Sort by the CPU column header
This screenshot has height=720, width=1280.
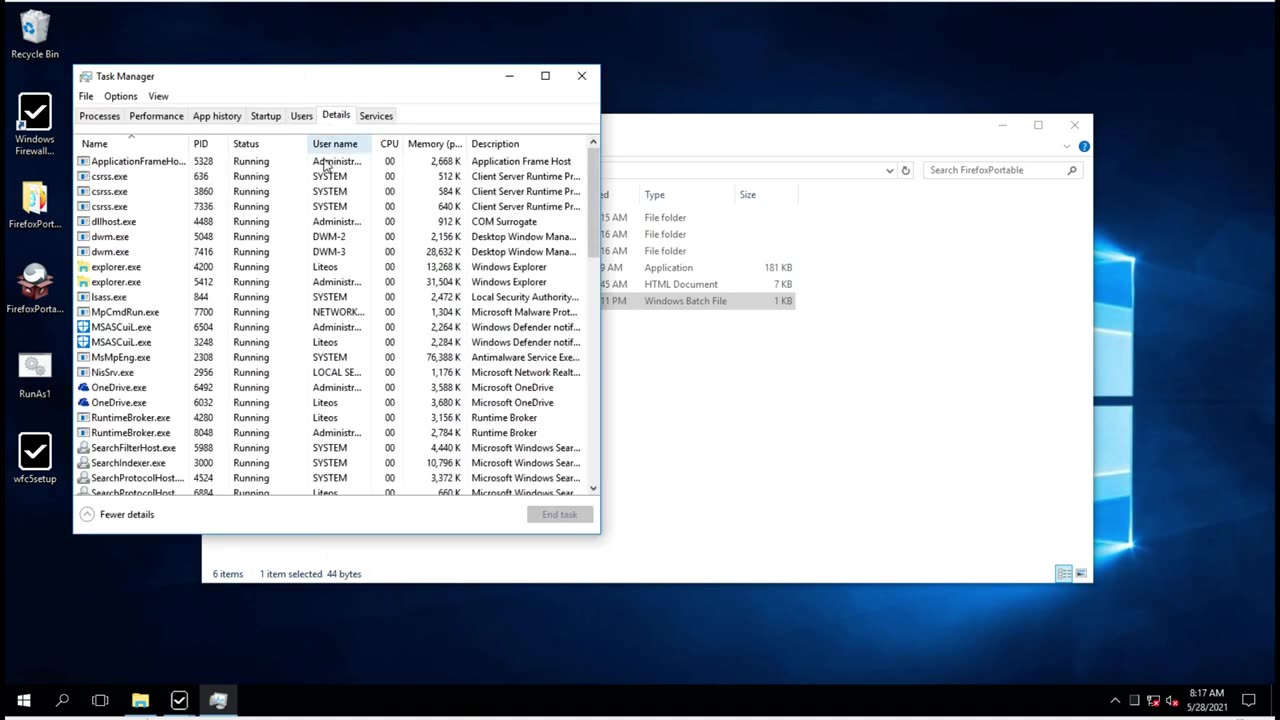pyautogui.click(x=389, y=144)
